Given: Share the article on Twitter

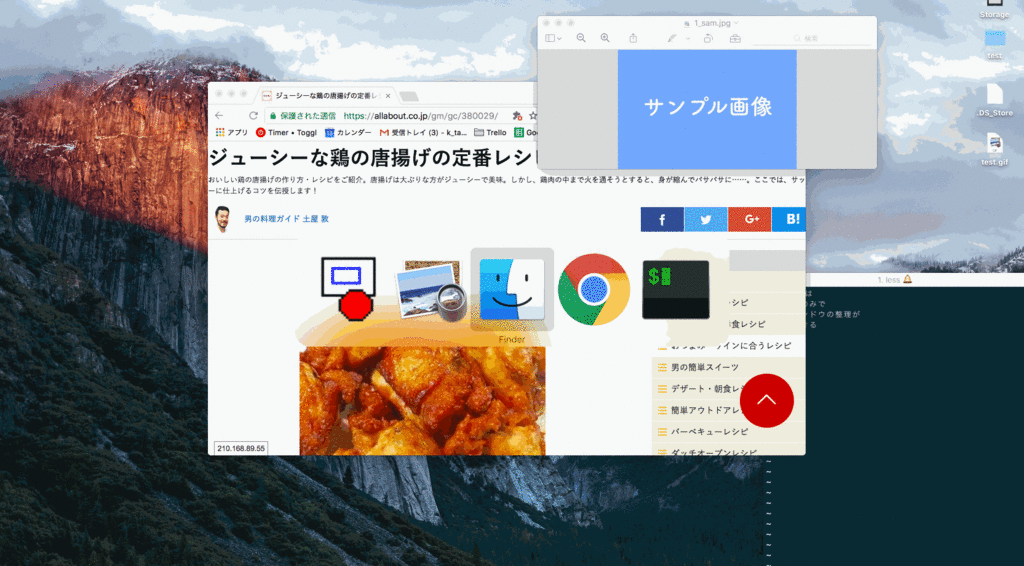Looking at the screenshot, I should click(x=706, y=219).
